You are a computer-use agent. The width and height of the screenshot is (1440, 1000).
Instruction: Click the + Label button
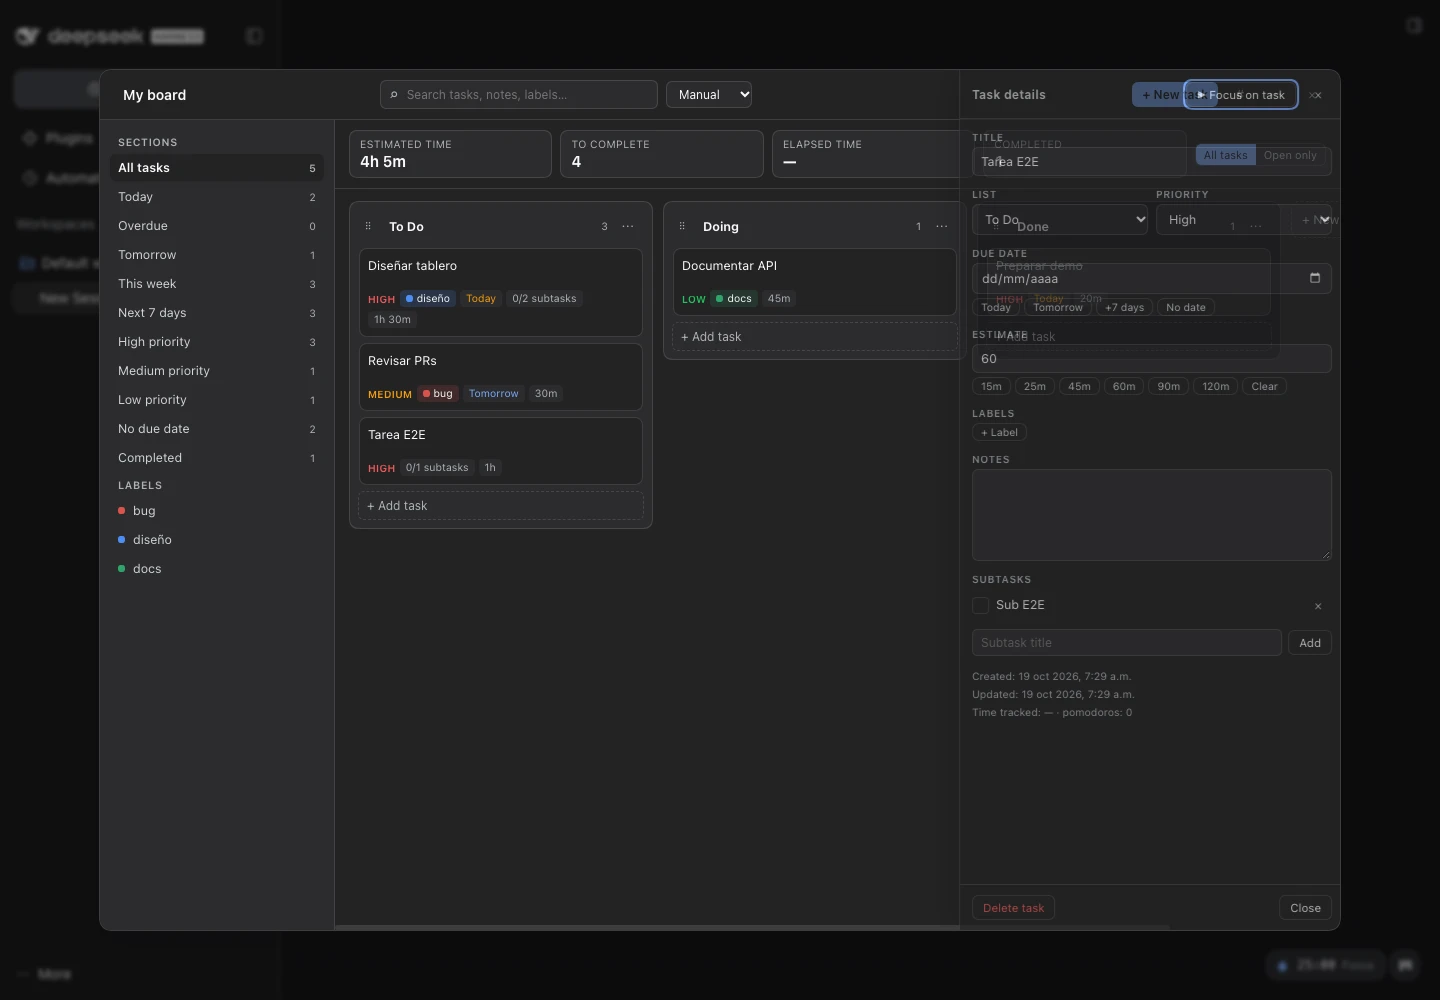(x=999, y=432)
